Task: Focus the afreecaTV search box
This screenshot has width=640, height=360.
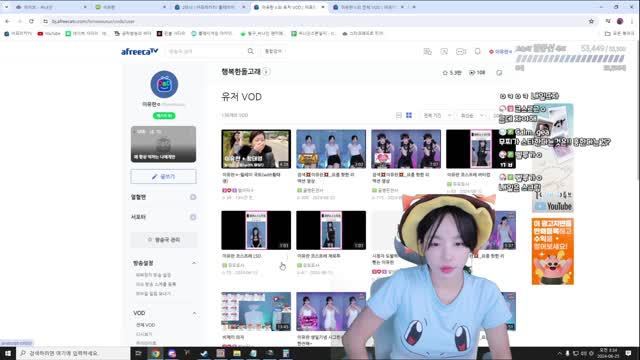Action: (x=206, y=51)
